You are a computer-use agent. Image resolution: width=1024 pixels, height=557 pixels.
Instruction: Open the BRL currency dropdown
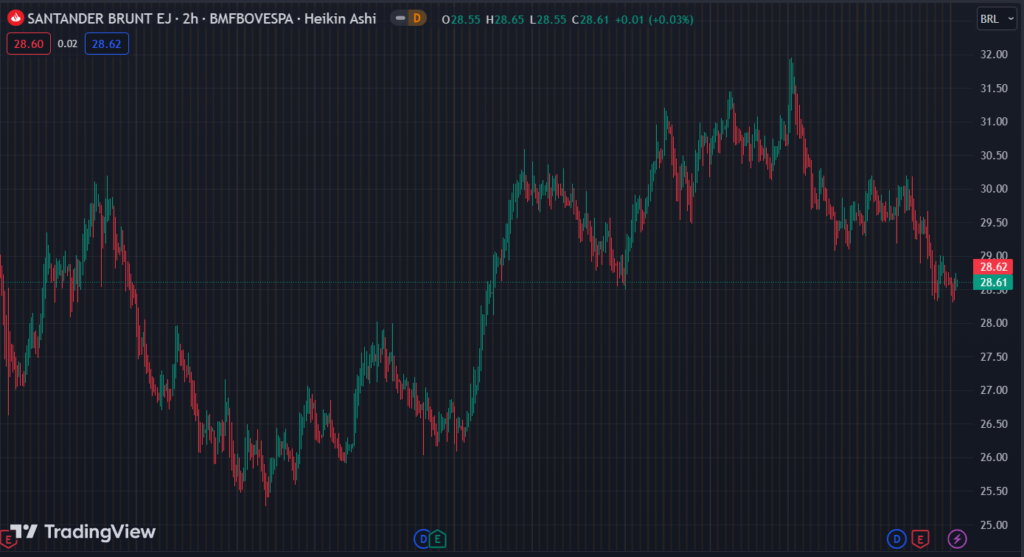(996, 19)
